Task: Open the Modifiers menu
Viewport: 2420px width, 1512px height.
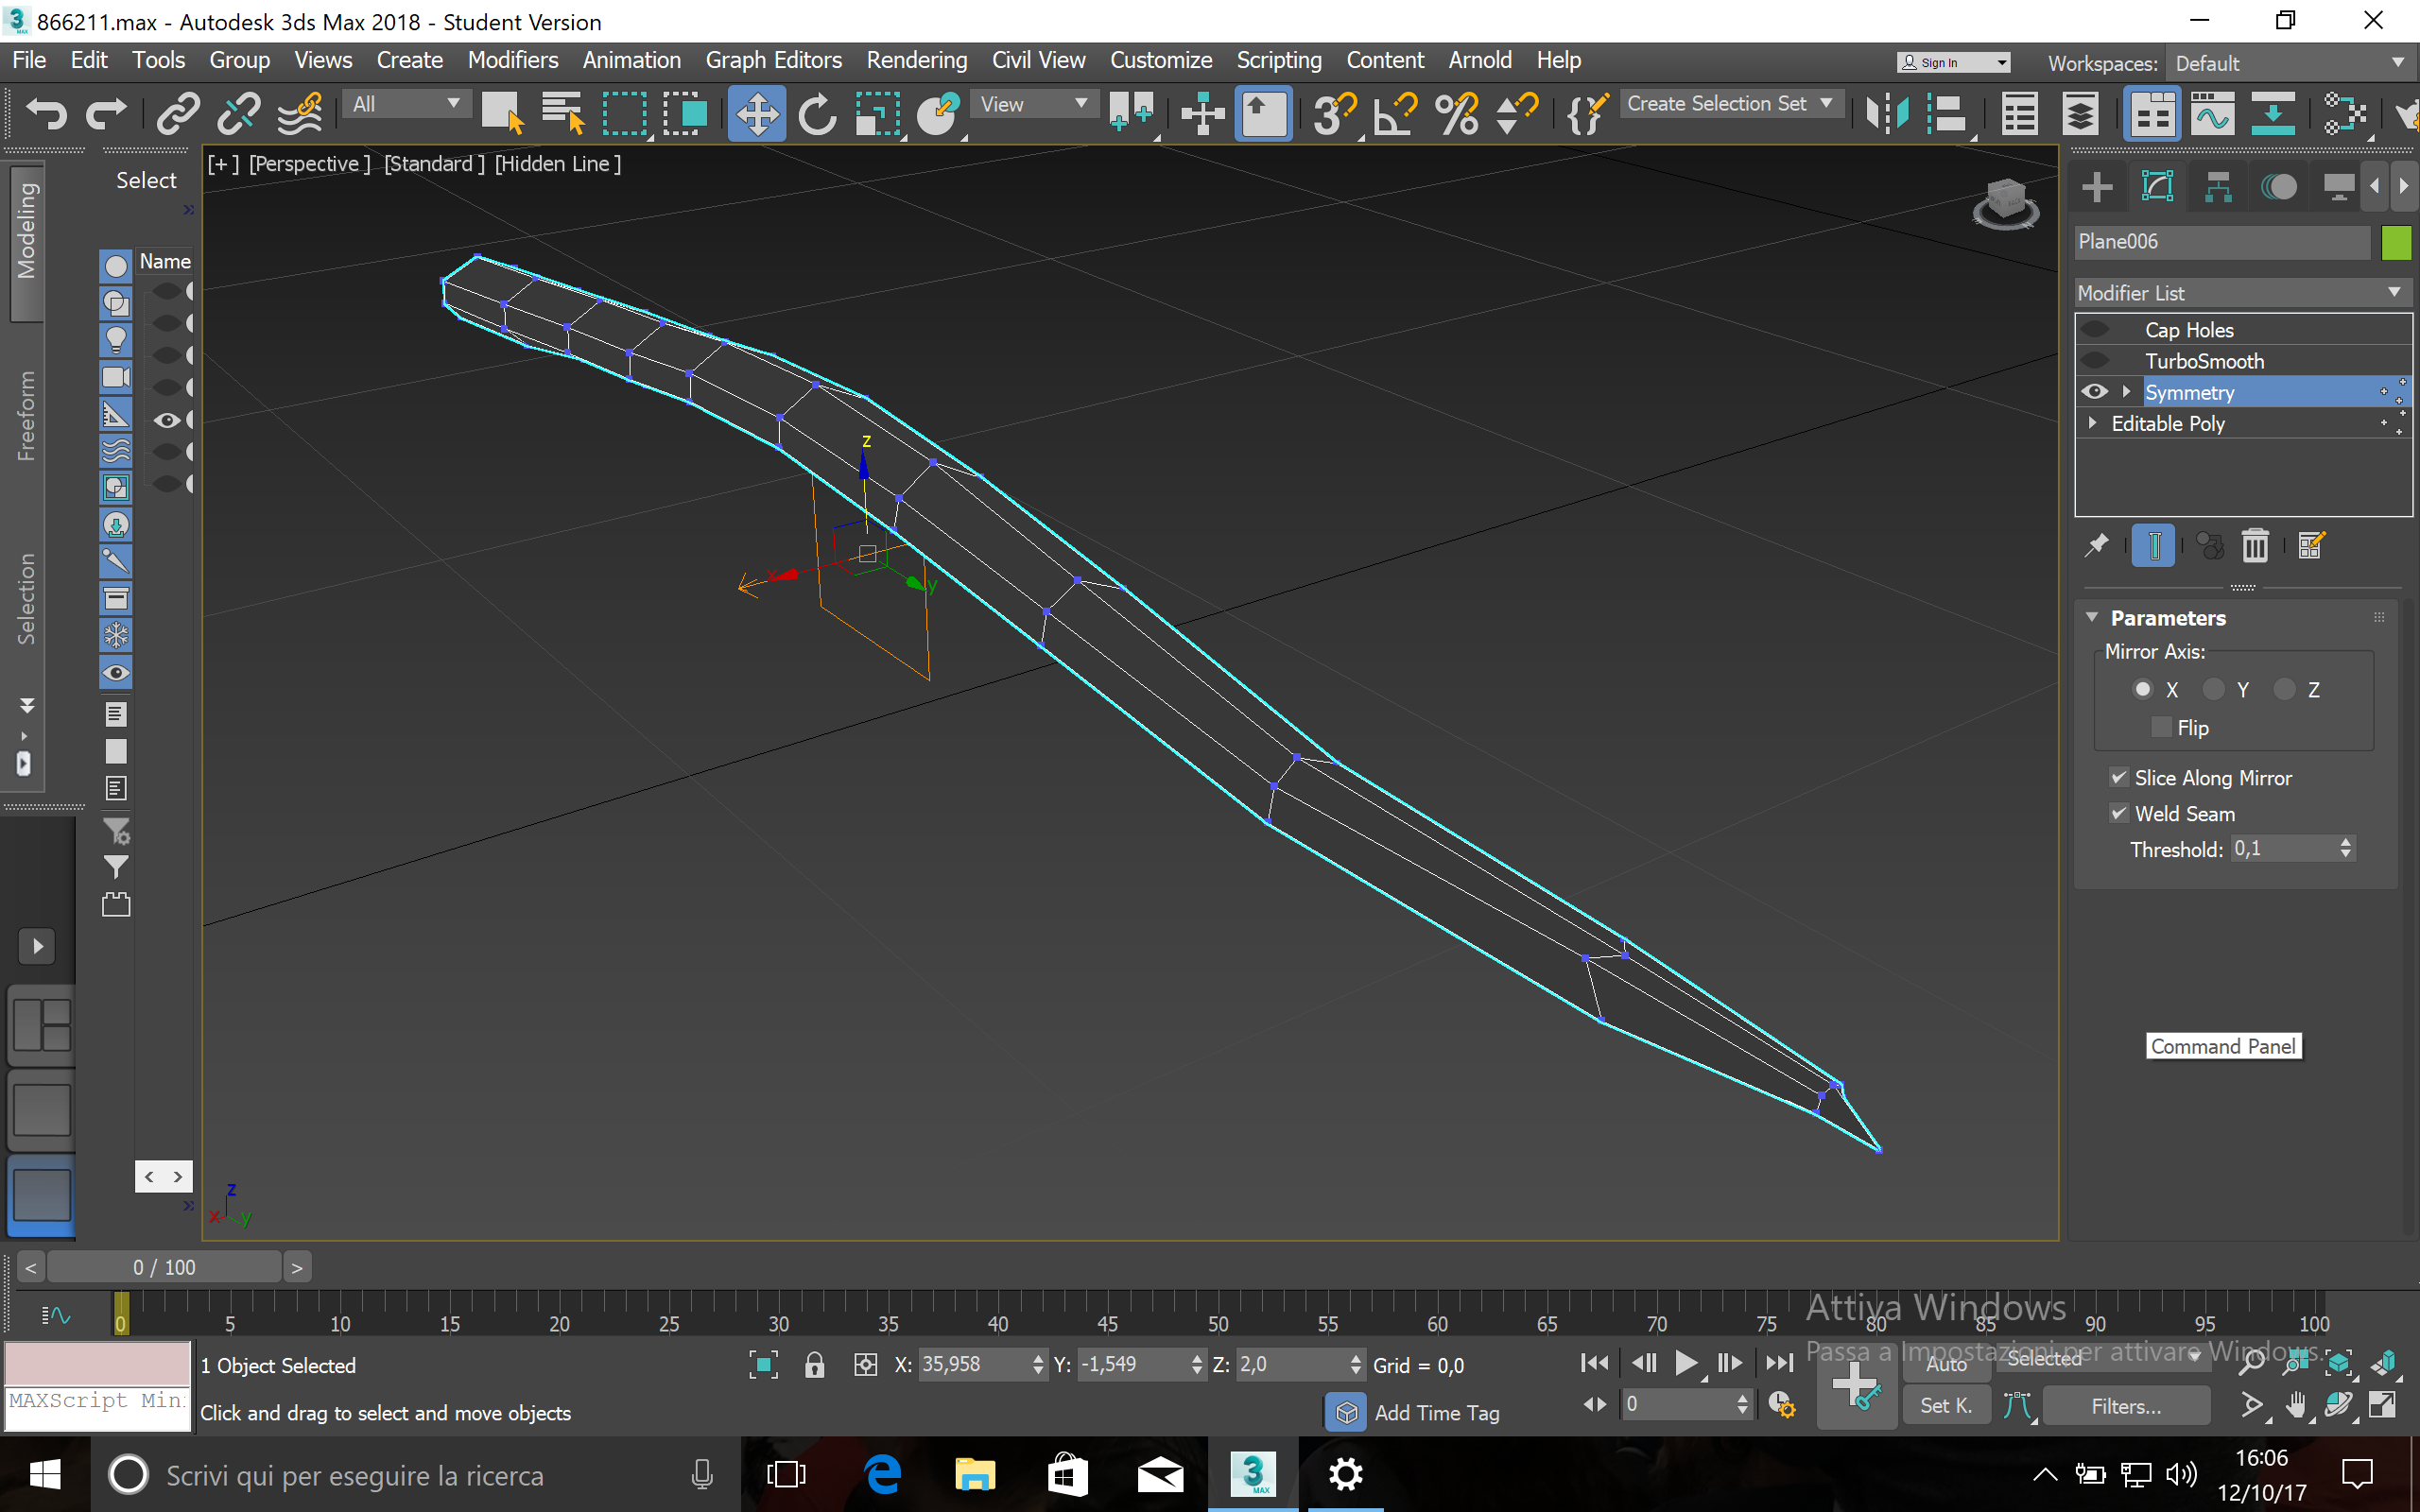Action: point(512,60)
